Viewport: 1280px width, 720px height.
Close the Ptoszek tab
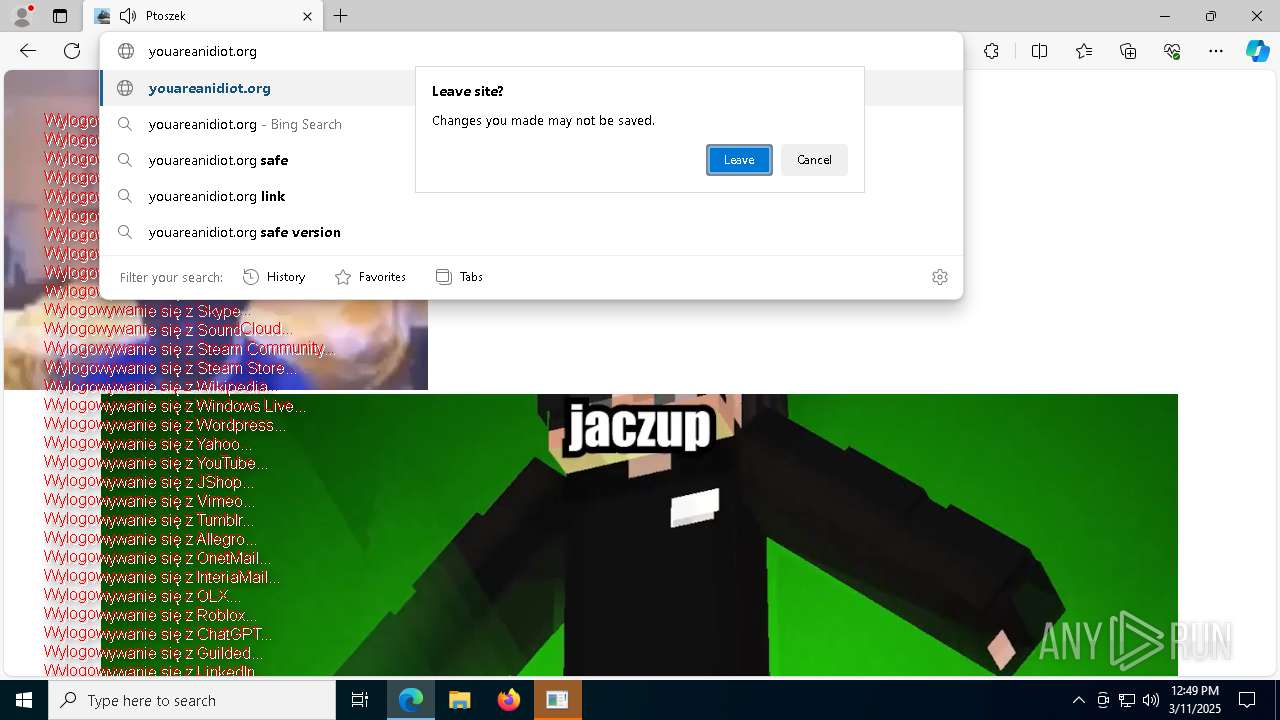click(308, 16)
